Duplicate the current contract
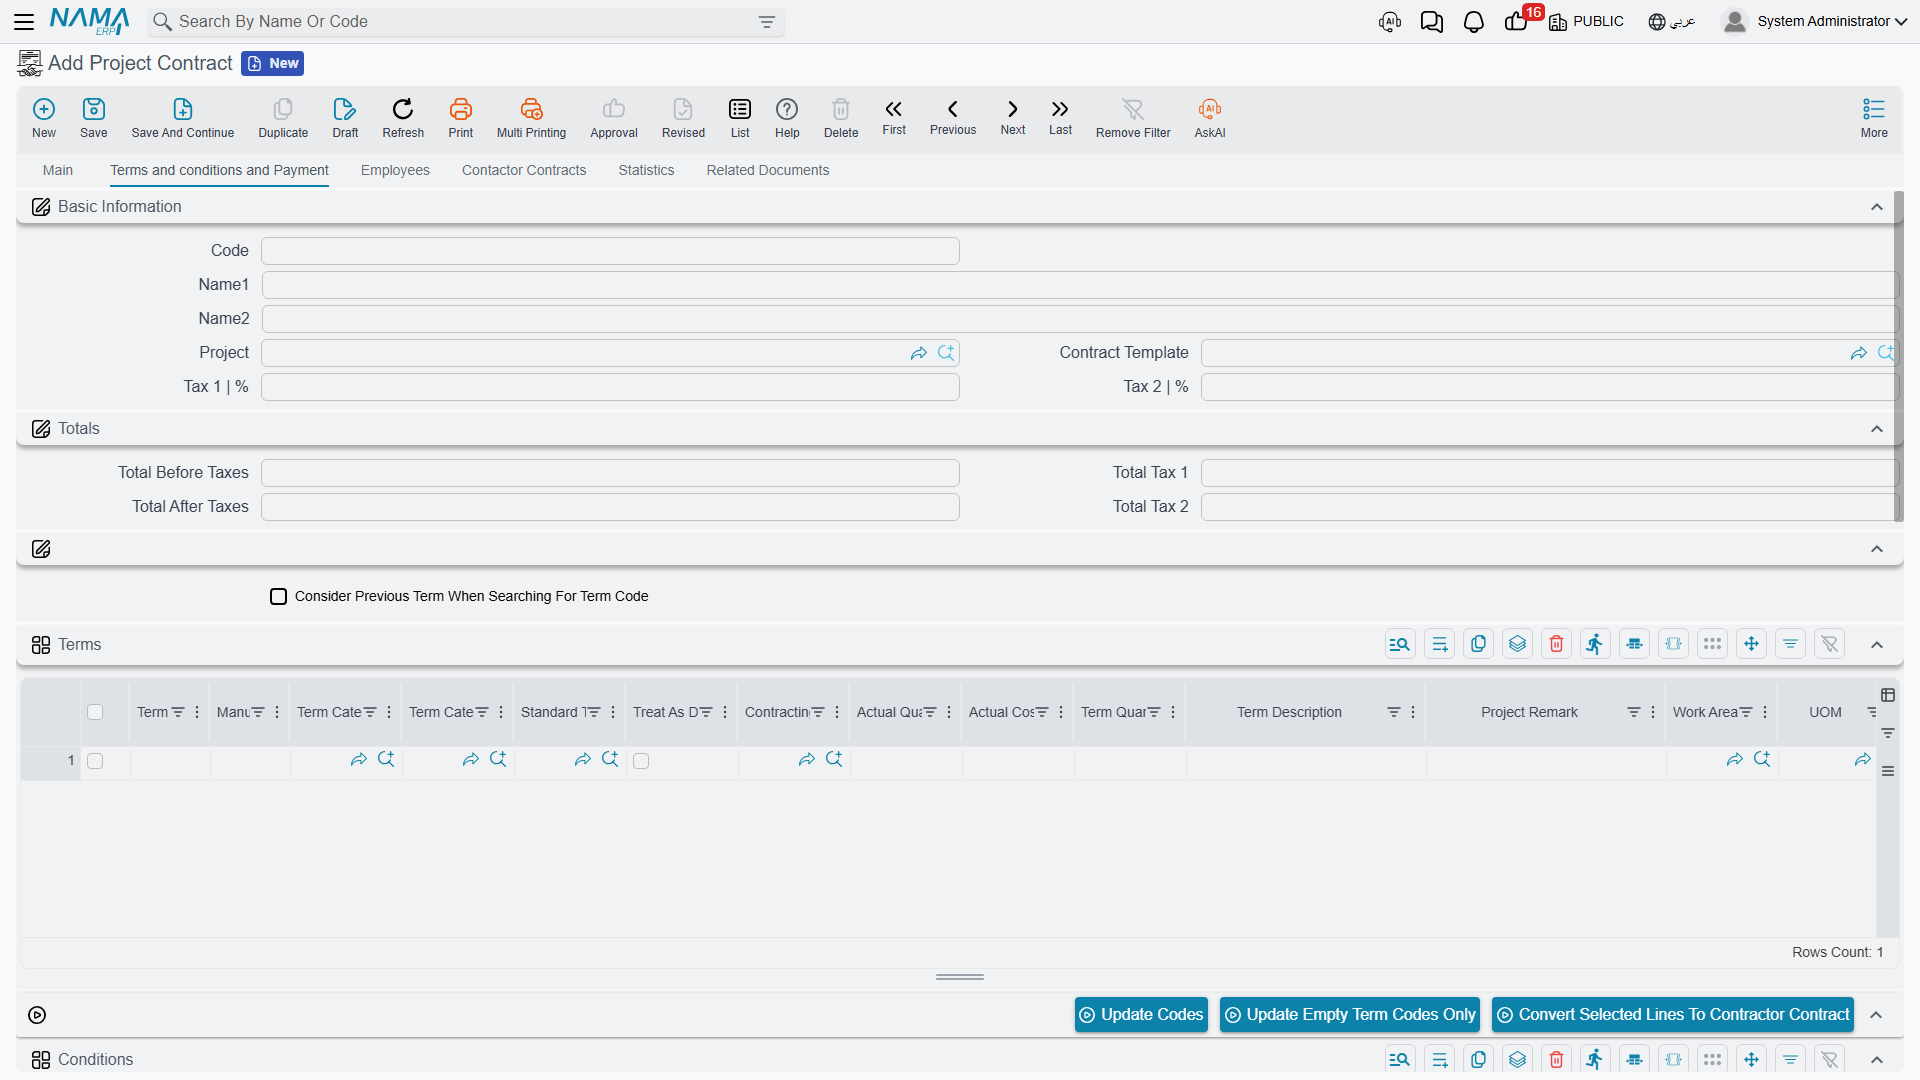 (x=283, y=117)
